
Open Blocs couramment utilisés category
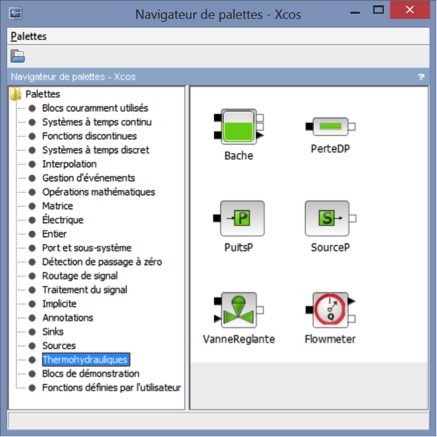click(x=95, y=108)
